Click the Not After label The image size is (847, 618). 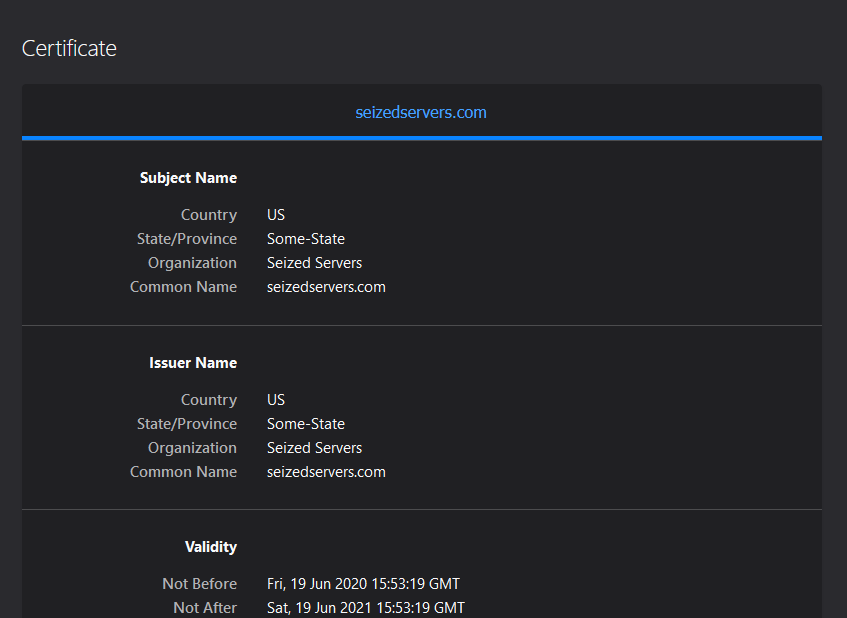(205, 608)
